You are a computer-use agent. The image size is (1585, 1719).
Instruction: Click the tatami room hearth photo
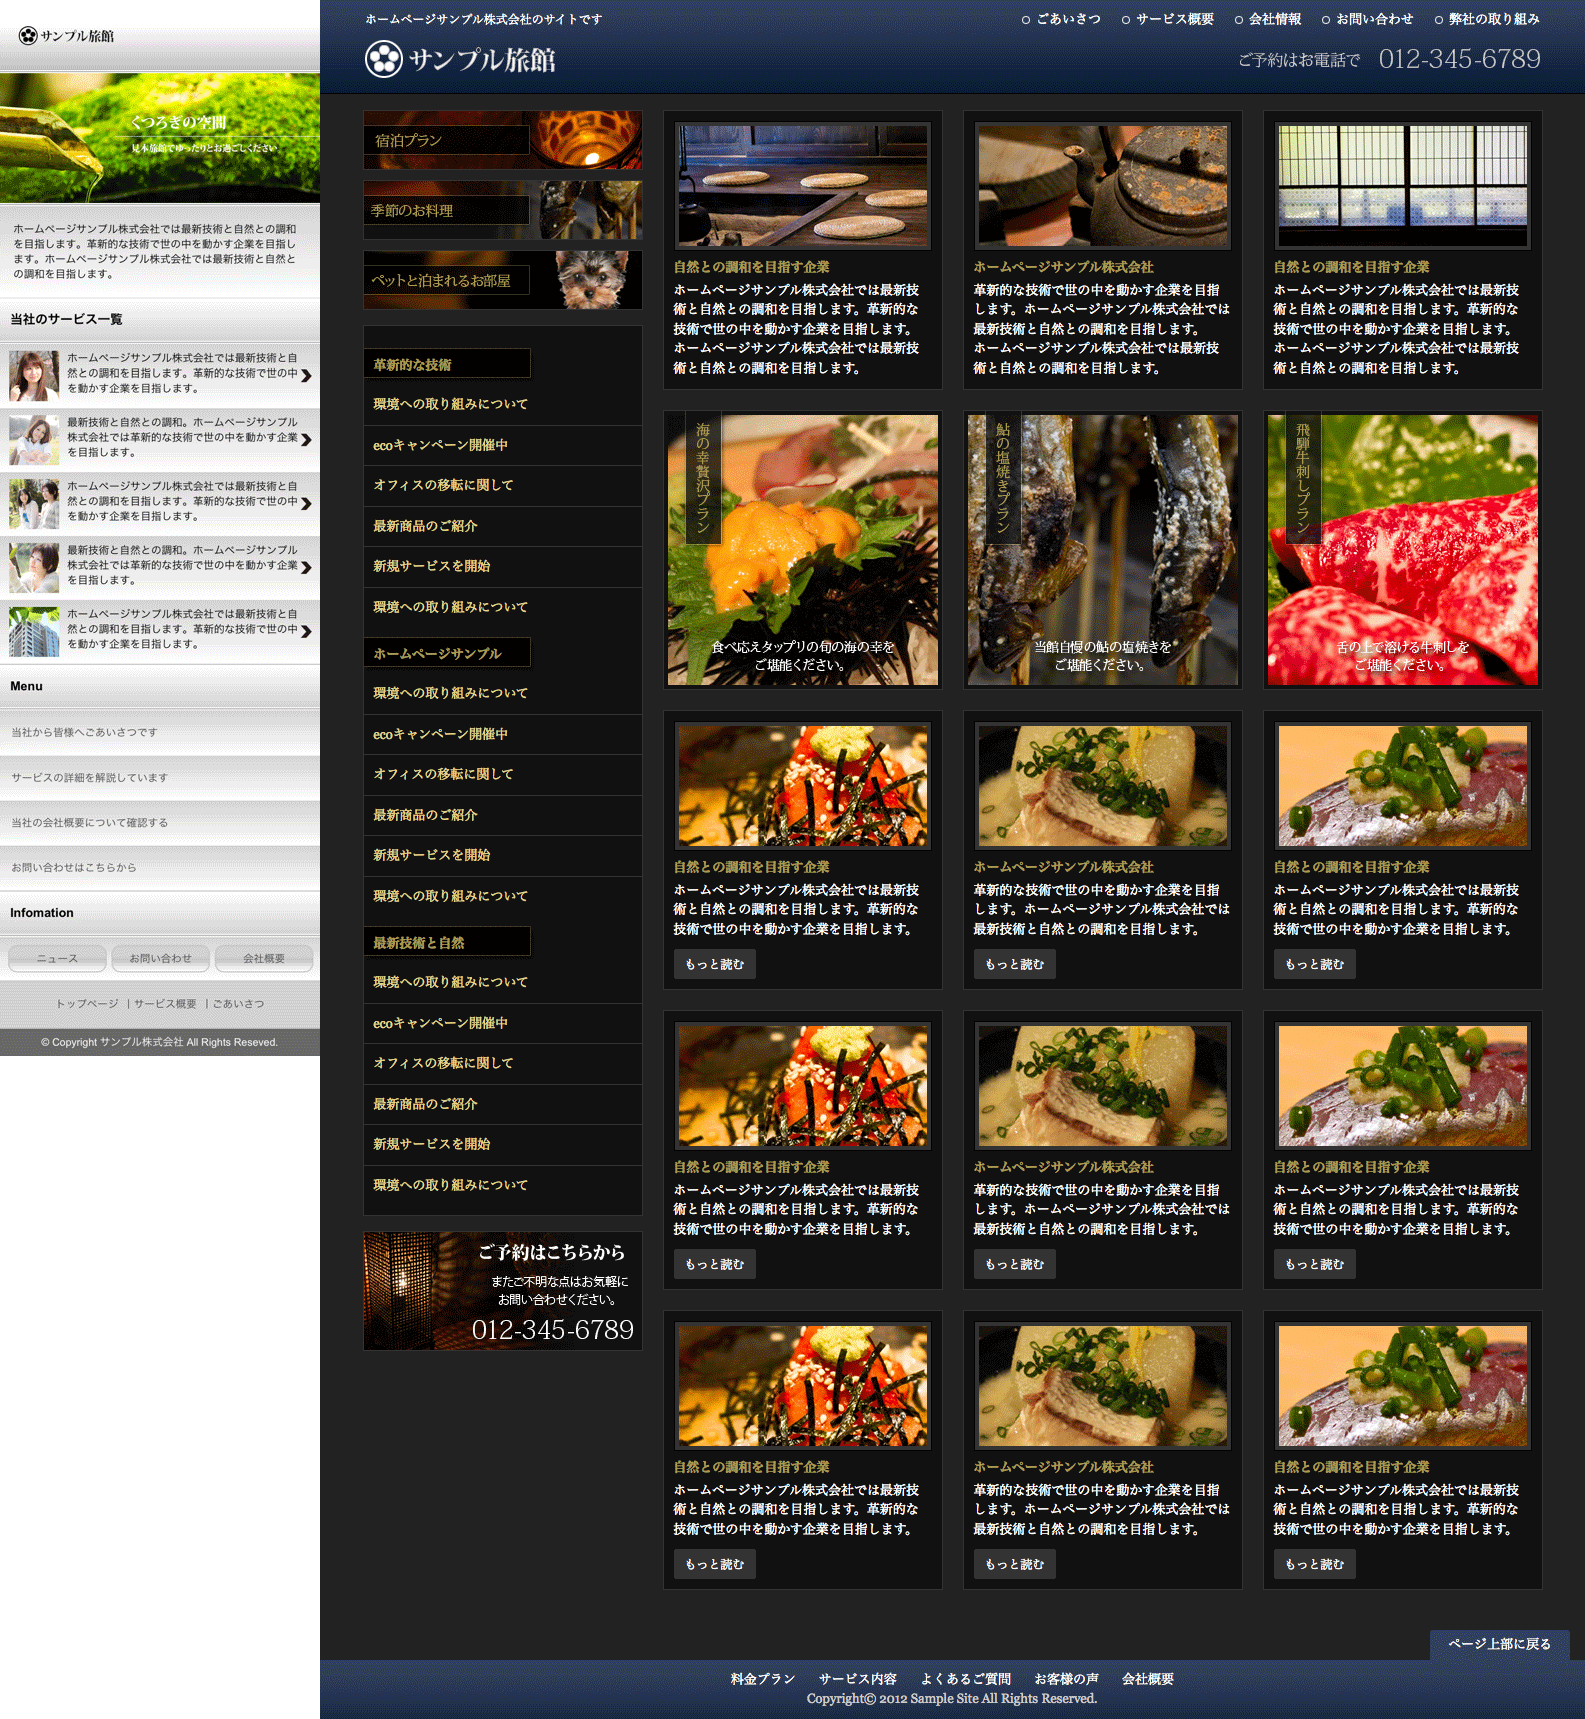[802, 185]
